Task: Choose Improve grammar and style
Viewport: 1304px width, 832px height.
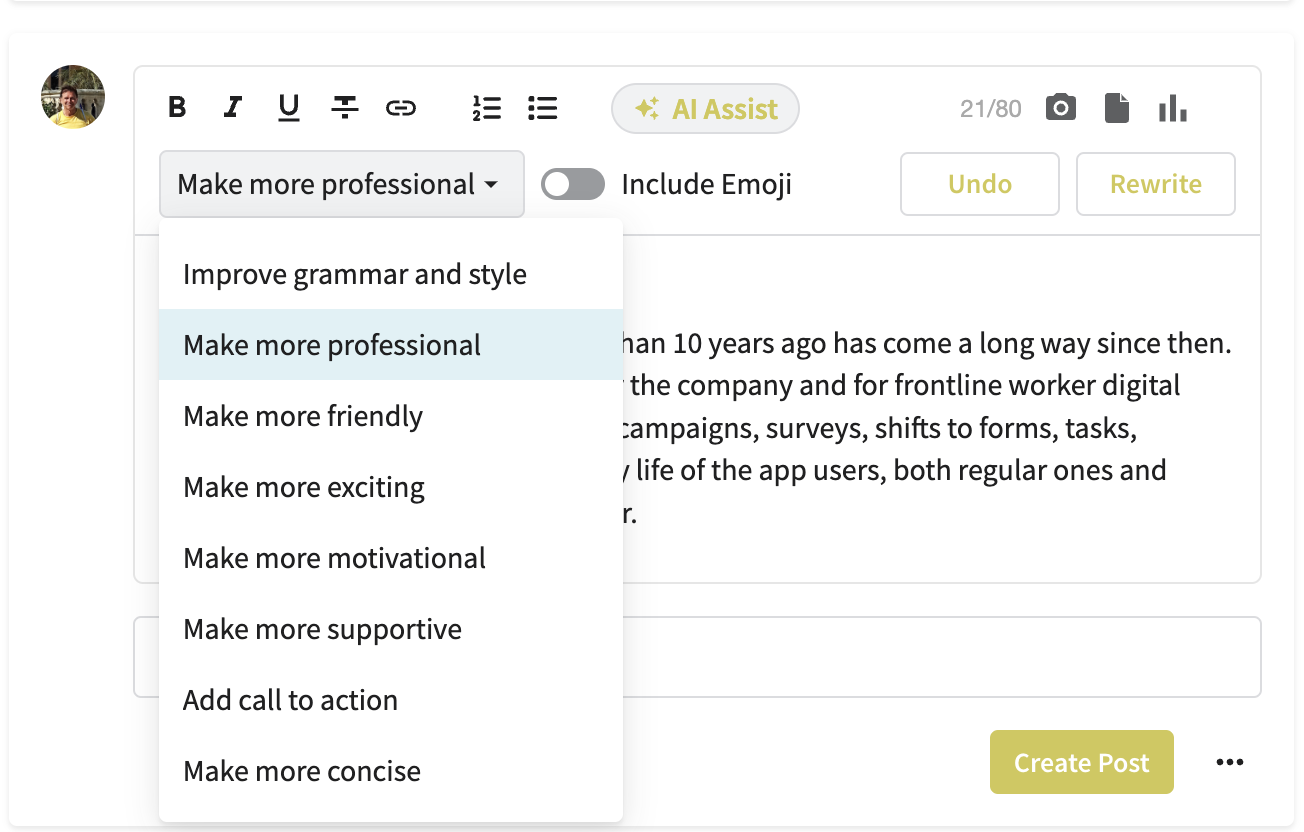Action: (355, 275)
